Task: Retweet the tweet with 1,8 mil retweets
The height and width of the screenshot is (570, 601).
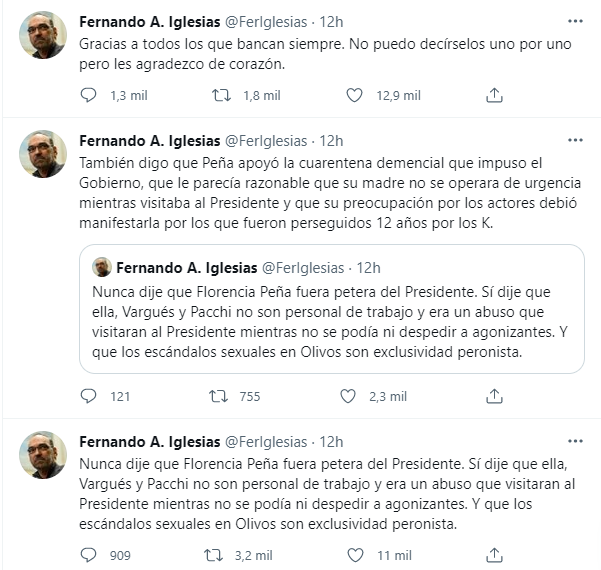Action: click(222, 95)
